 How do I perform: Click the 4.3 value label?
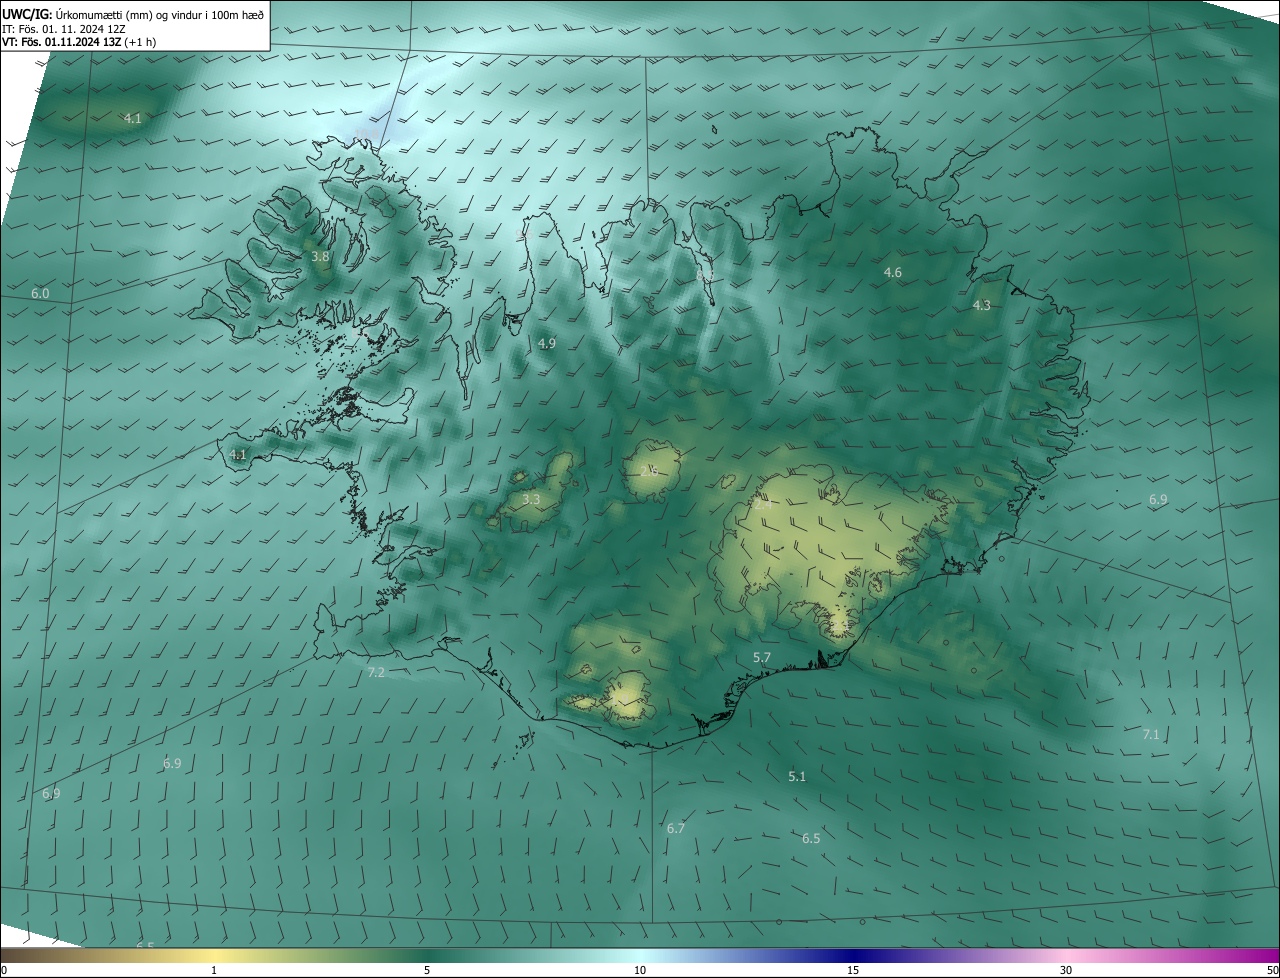982,306
